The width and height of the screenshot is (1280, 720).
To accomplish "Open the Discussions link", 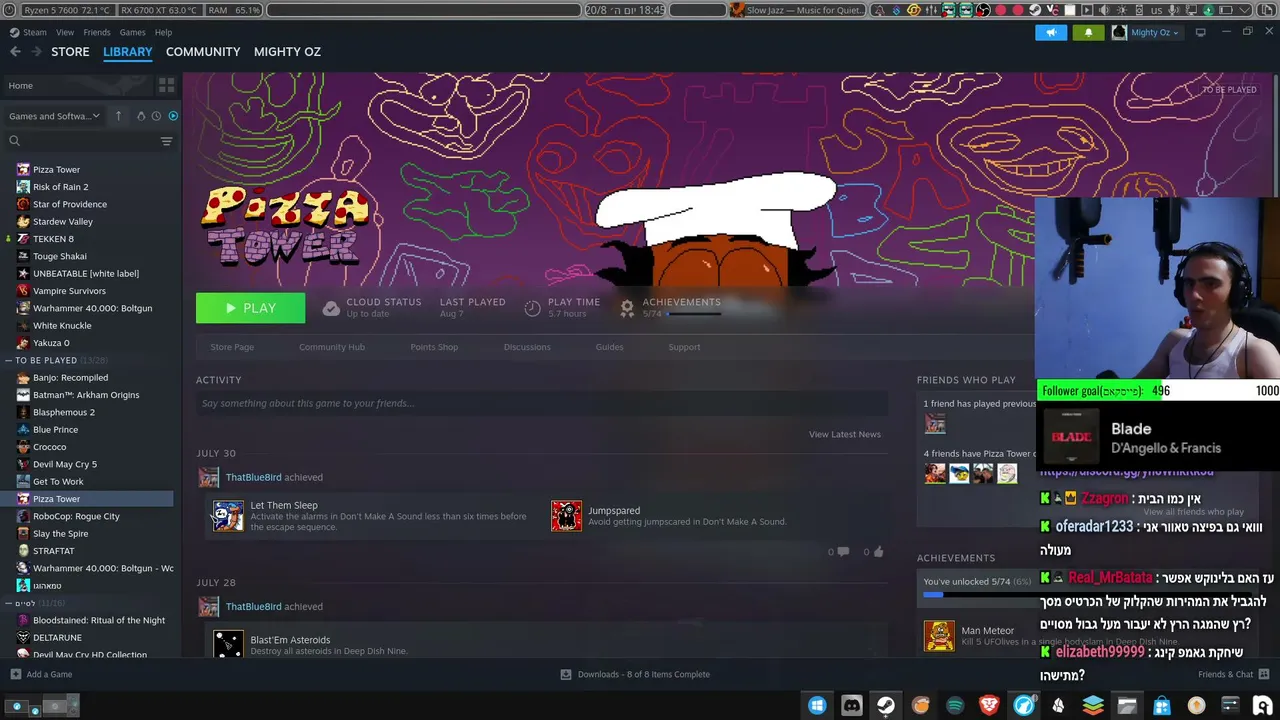I will point(527,347).
